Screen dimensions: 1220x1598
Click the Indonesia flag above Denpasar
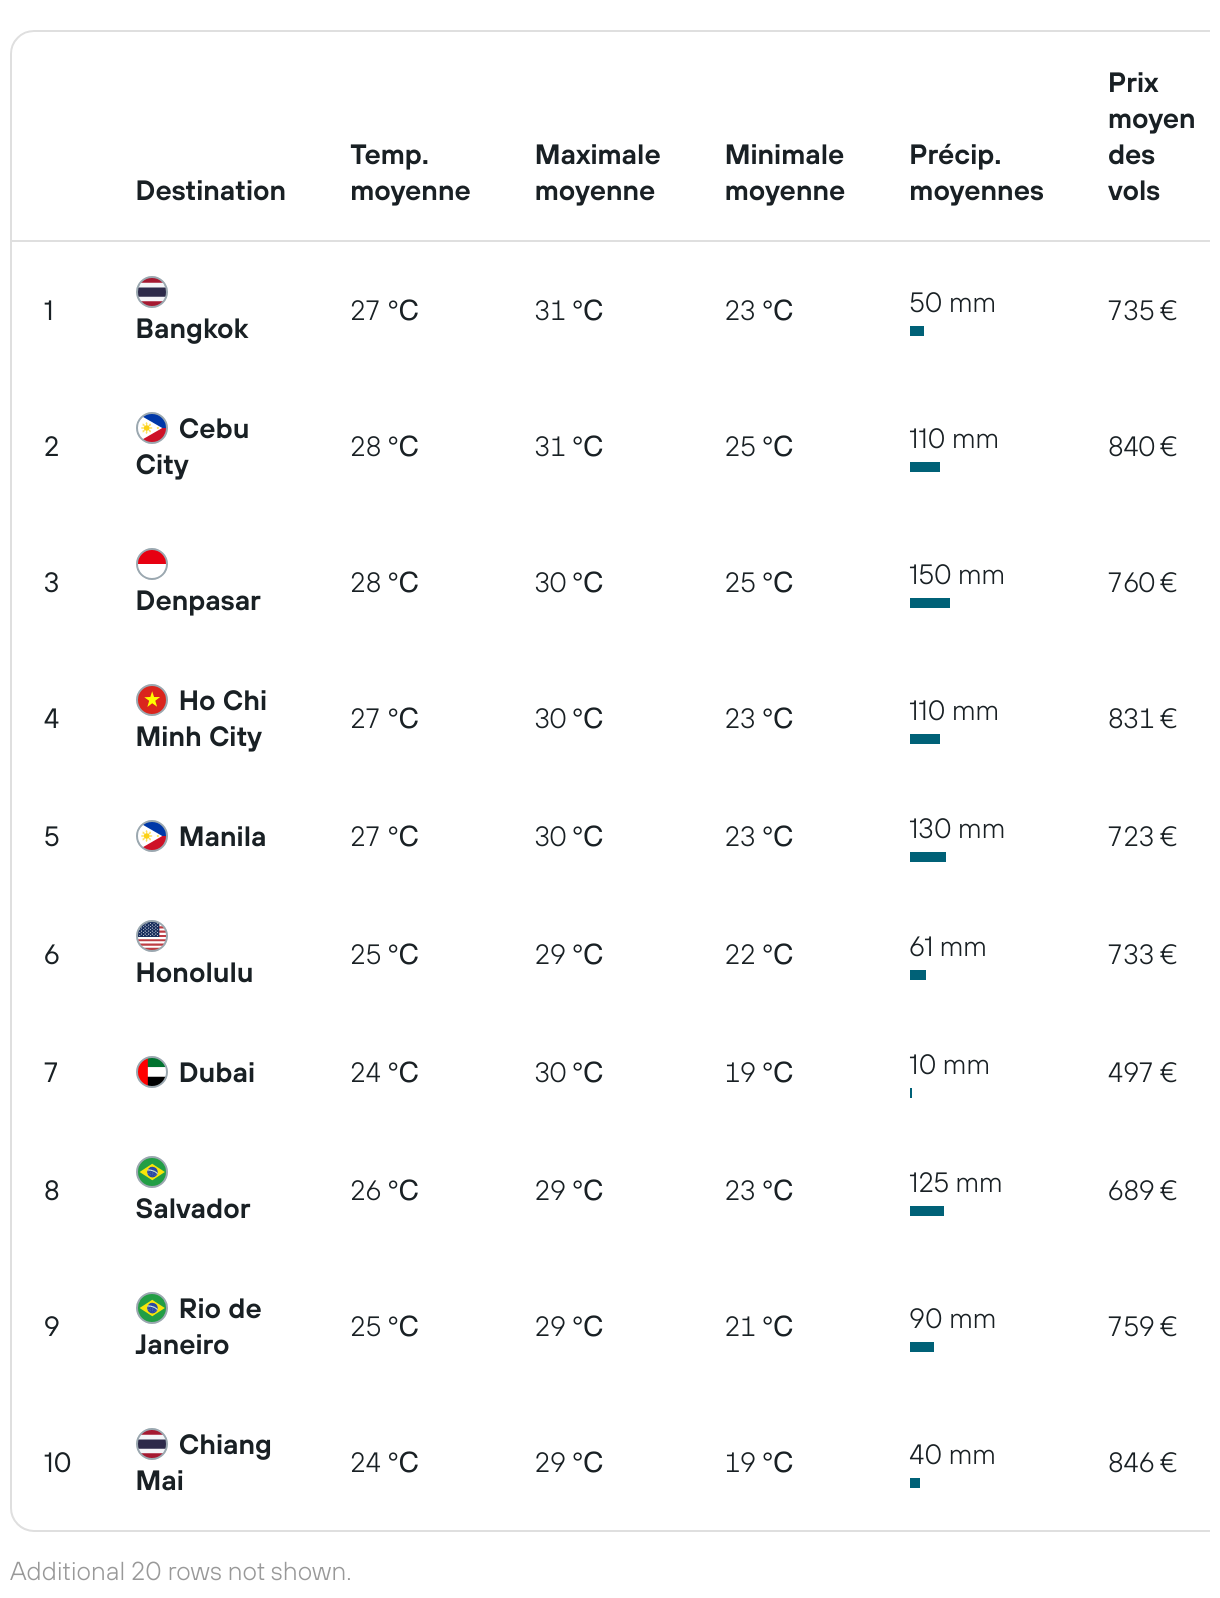tap(152, 564)
